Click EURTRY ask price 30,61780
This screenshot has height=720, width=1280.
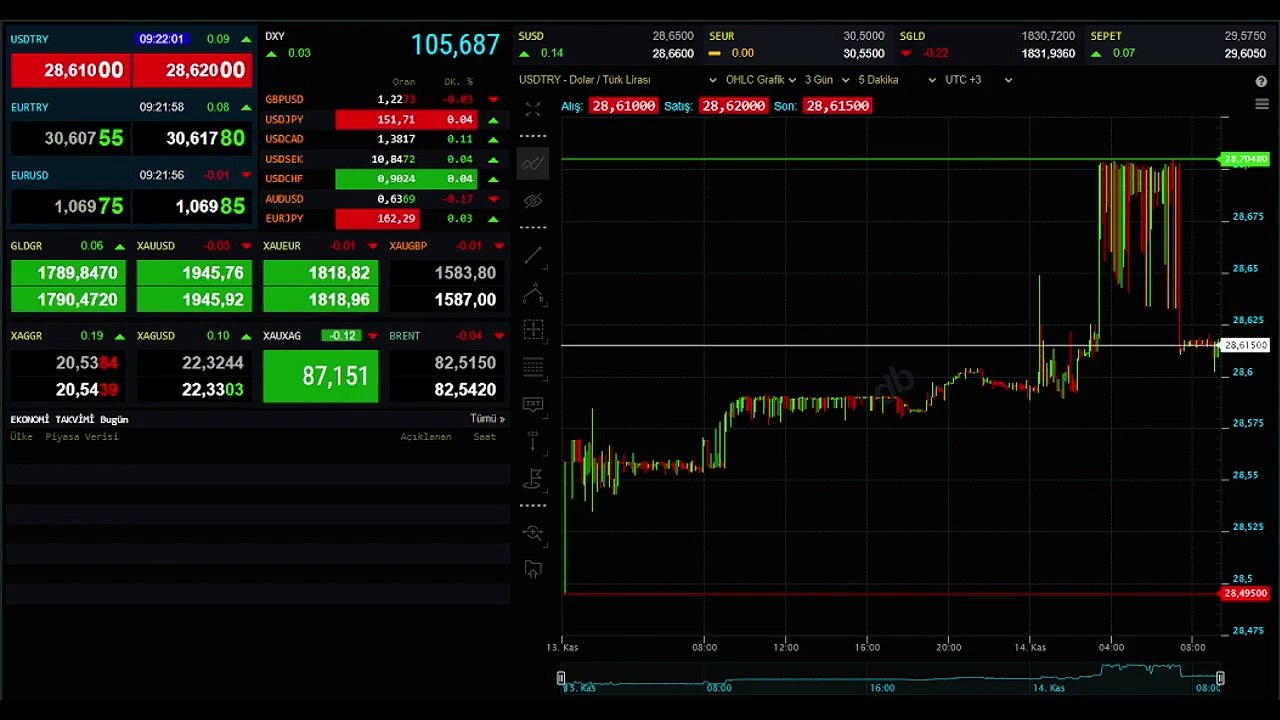tap(192, 138)
